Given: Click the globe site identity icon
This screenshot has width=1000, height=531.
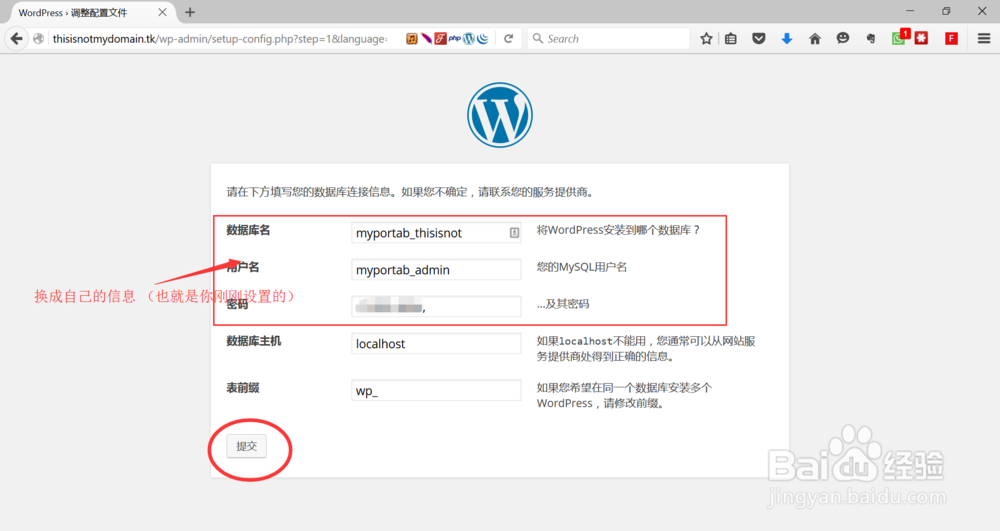Looking at the screenshot, I should coord(39,39).
